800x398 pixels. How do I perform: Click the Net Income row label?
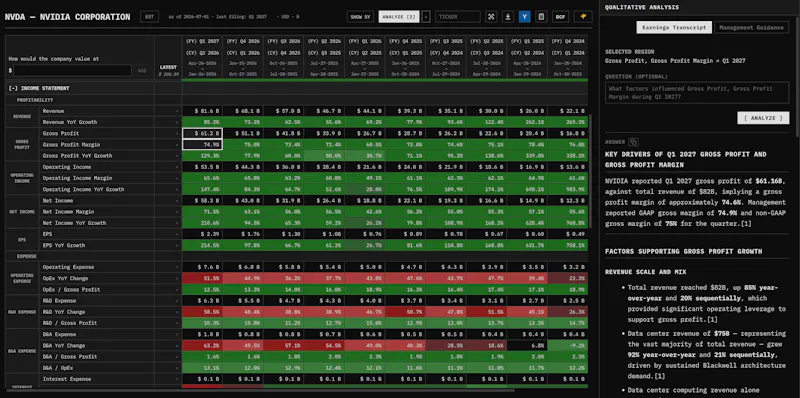tap(58, 201)
